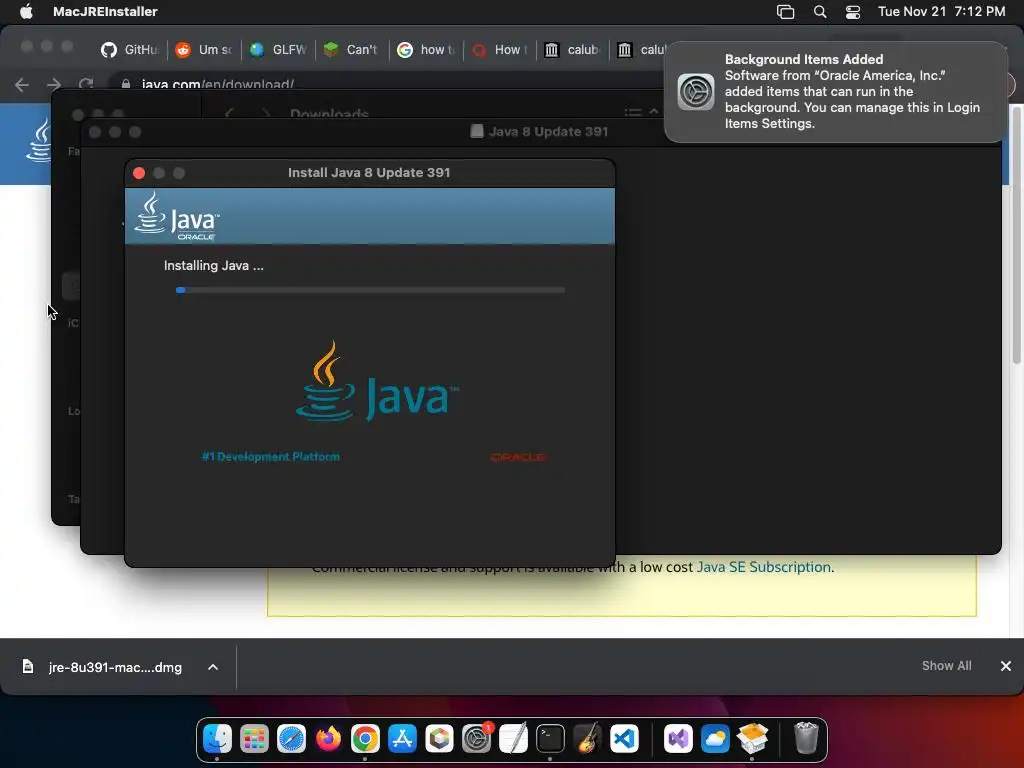Open Google Chrome from the Dock

coord(365,739)
